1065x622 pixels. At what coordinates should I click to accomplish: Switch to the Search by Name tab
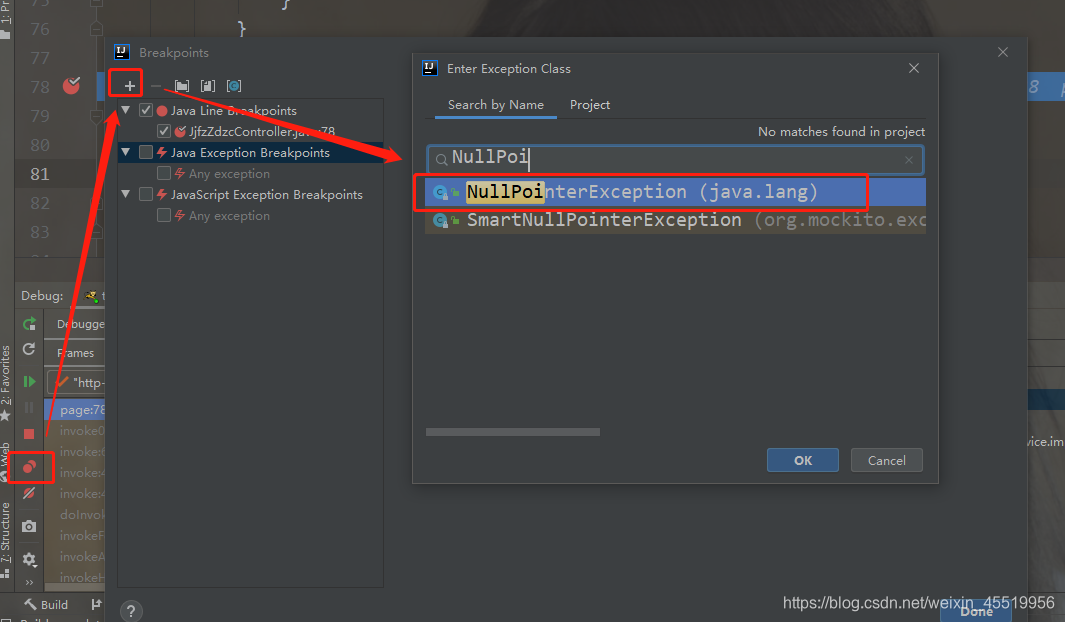point(496,105)
